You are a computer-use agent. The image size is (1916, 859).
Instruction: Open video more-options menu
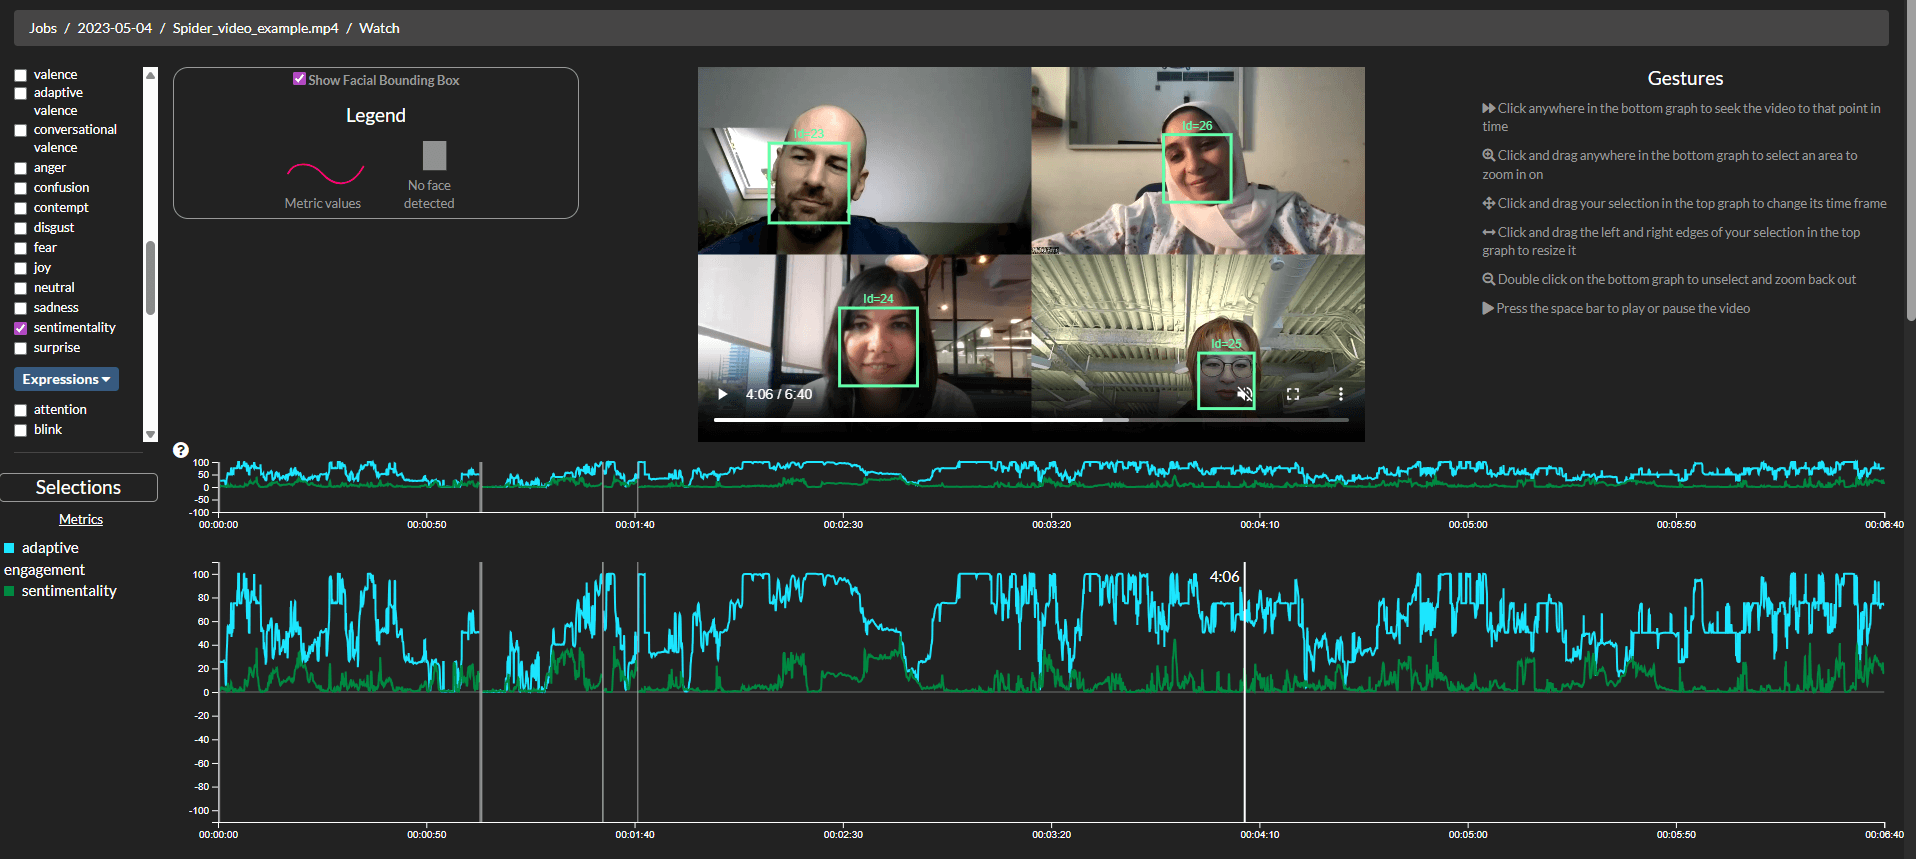[1341, 394]
